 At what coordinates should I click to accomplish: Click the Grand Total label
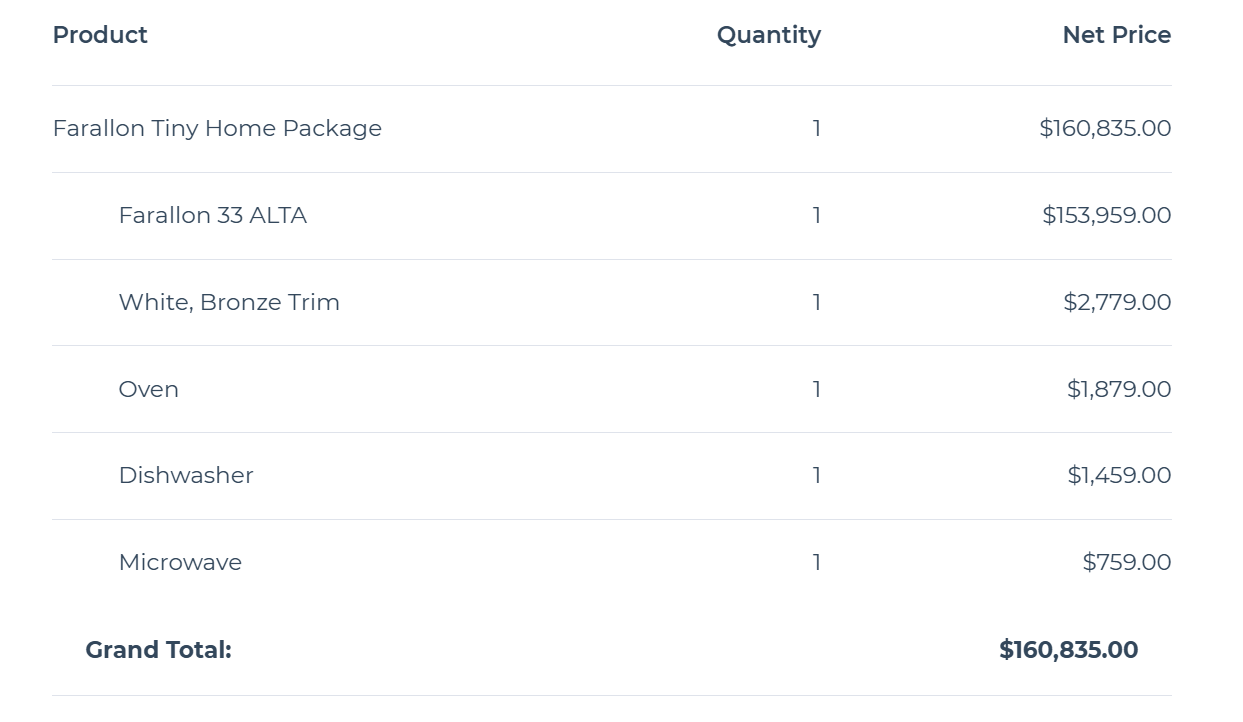click(158, 650)
